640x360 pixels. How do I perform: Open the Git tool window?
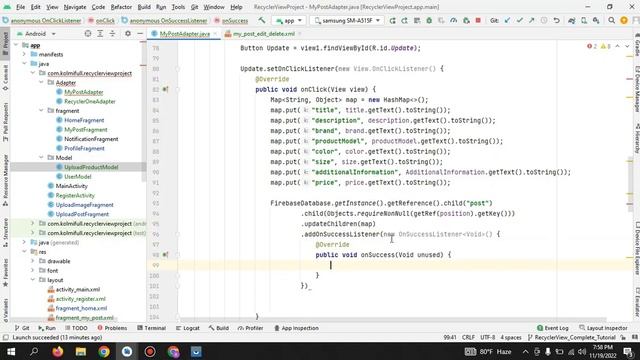coord(22,328)
